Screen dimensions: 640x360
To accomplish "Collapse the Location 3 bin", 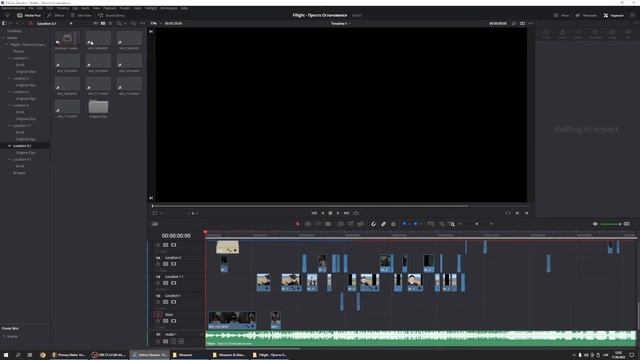I will click(x=10, y=92).
